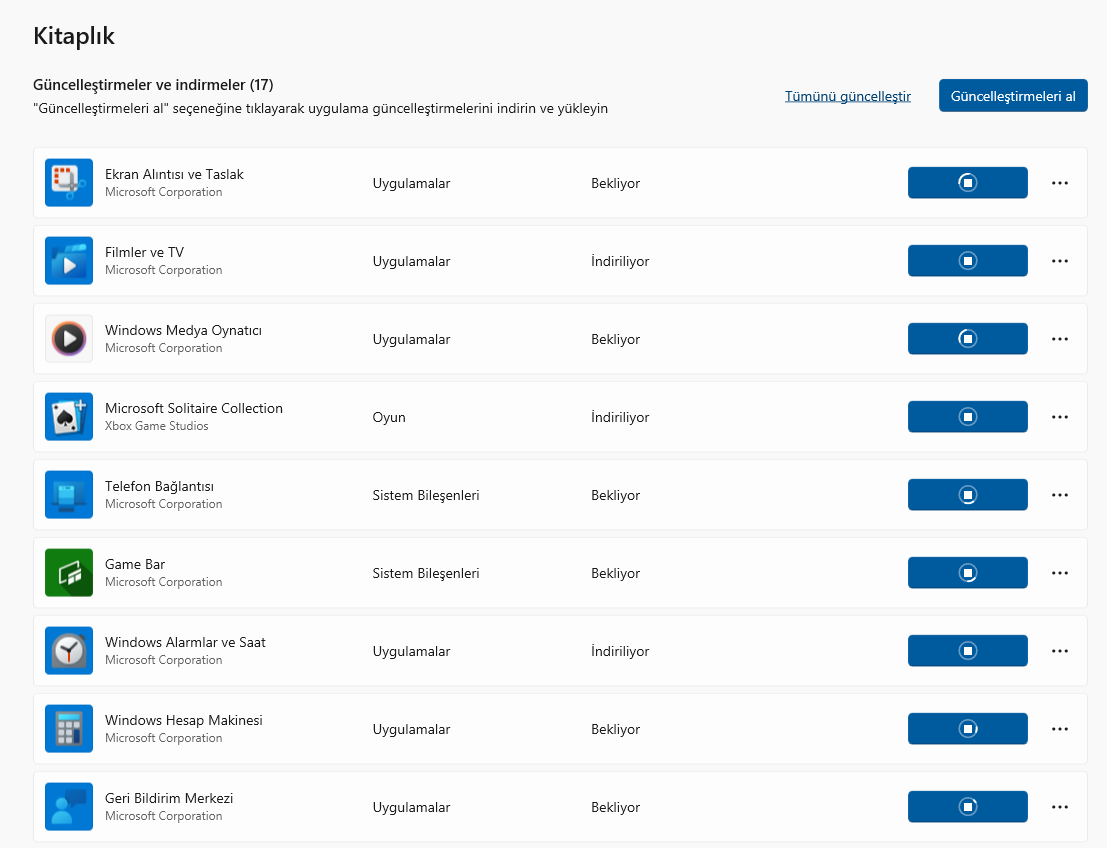Viewport: 1107px width, 848px height.
Task: Open the Filmler ve TV app icon
Action: 69,261
